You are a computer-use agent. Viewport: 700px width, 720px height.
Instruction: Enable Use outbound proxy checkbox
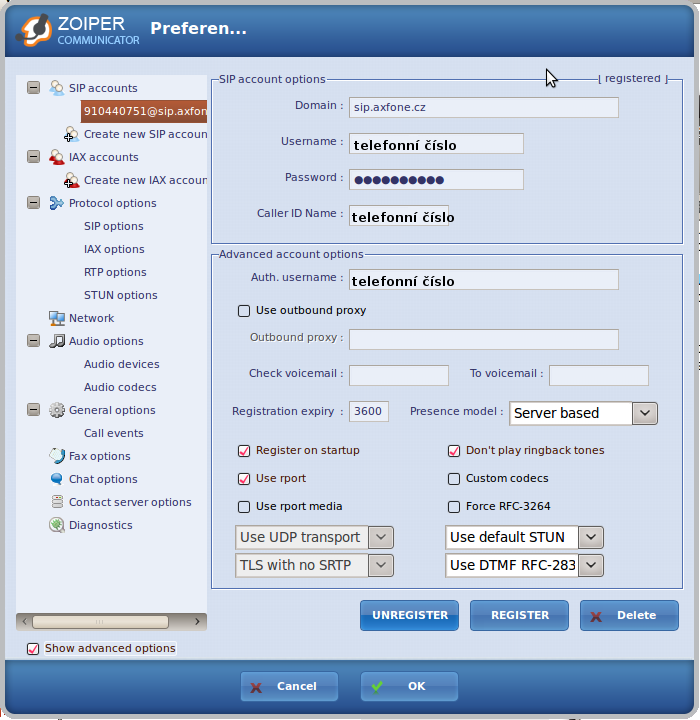point(244,311)
